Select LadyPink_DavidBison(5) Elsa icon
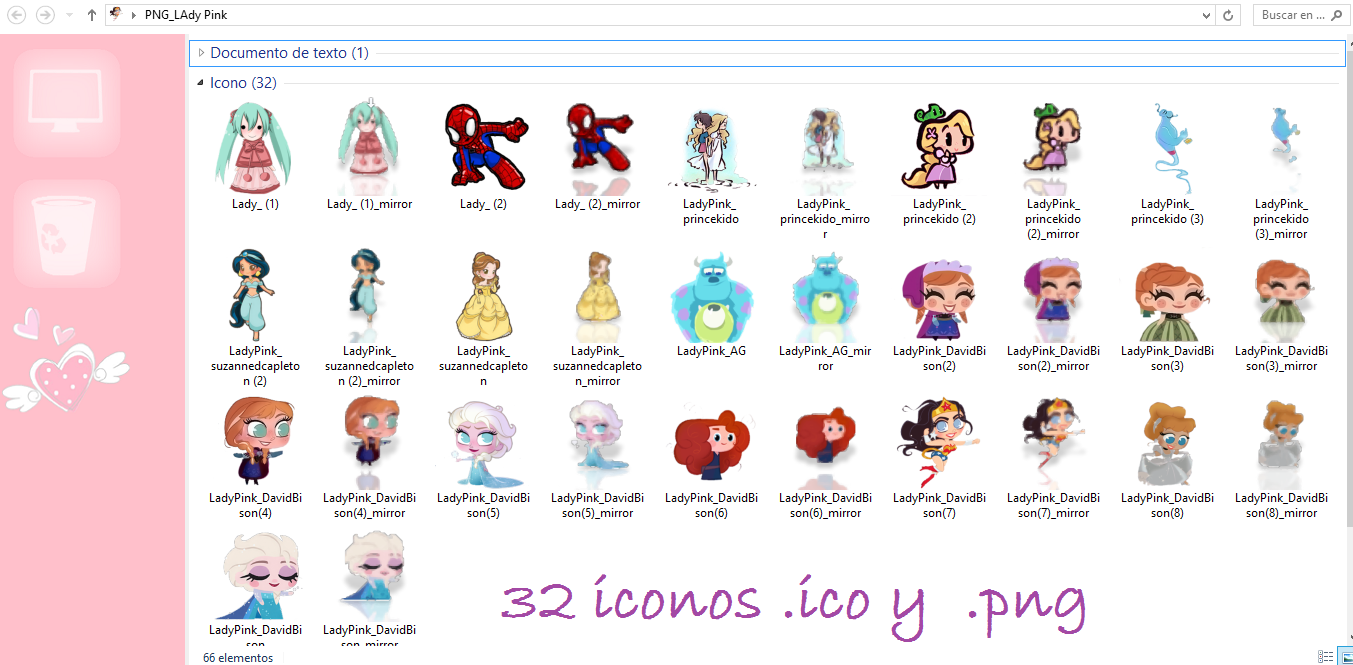 tap(484, 442)
